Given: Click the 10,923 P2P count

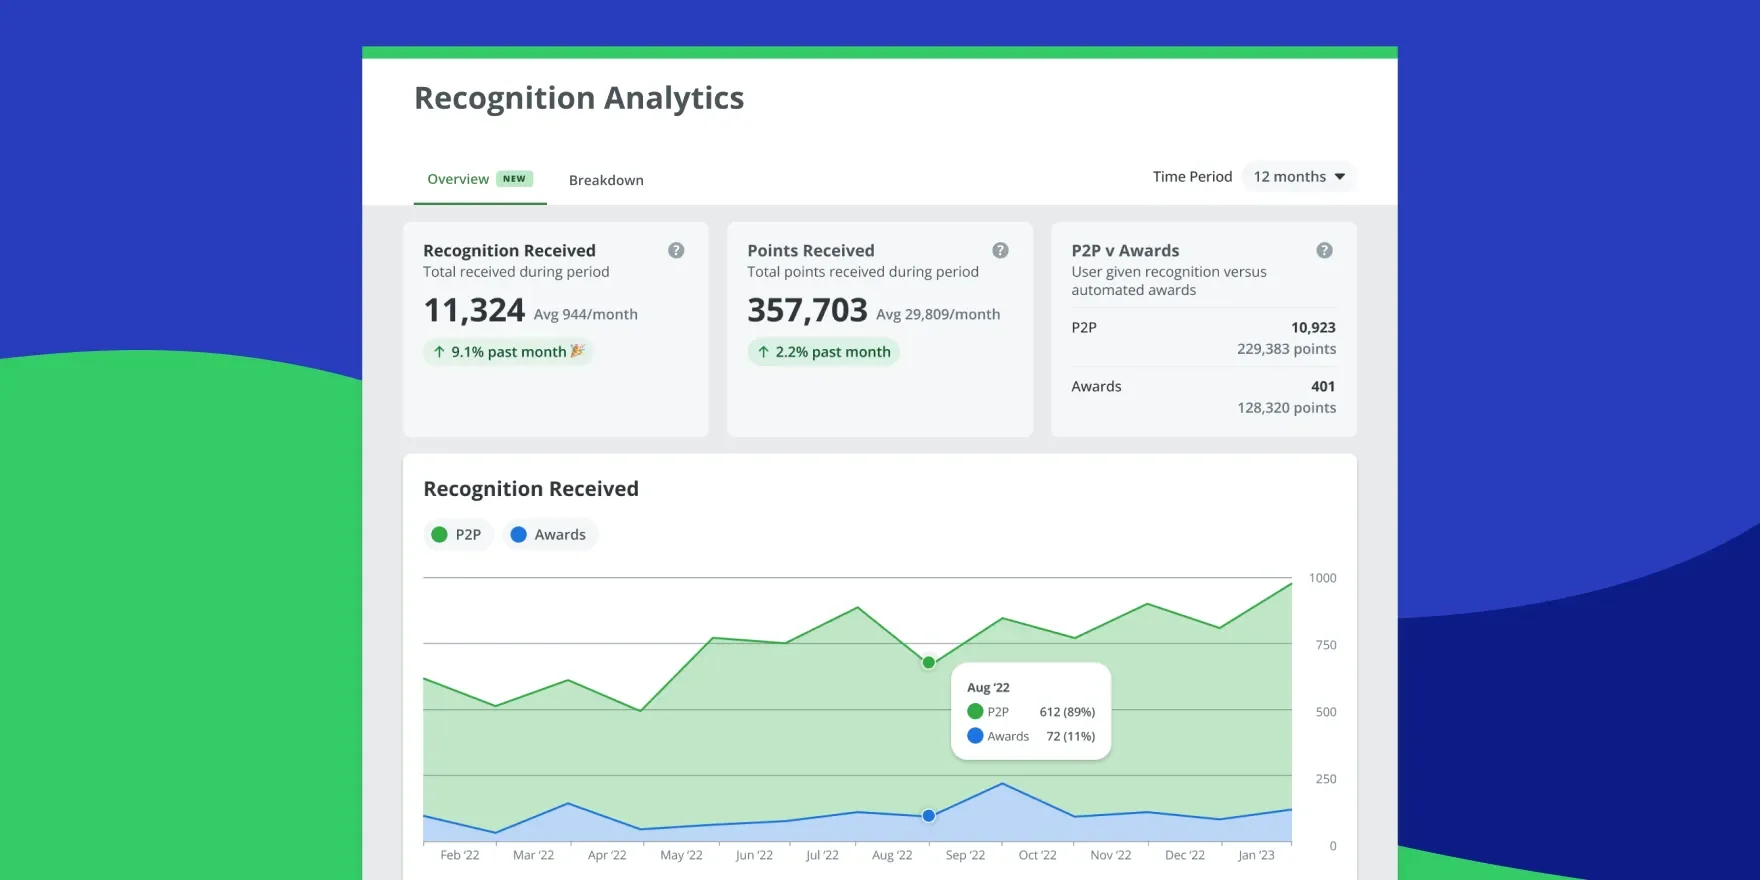Looking at the screenshot, I should (1313, 327).
